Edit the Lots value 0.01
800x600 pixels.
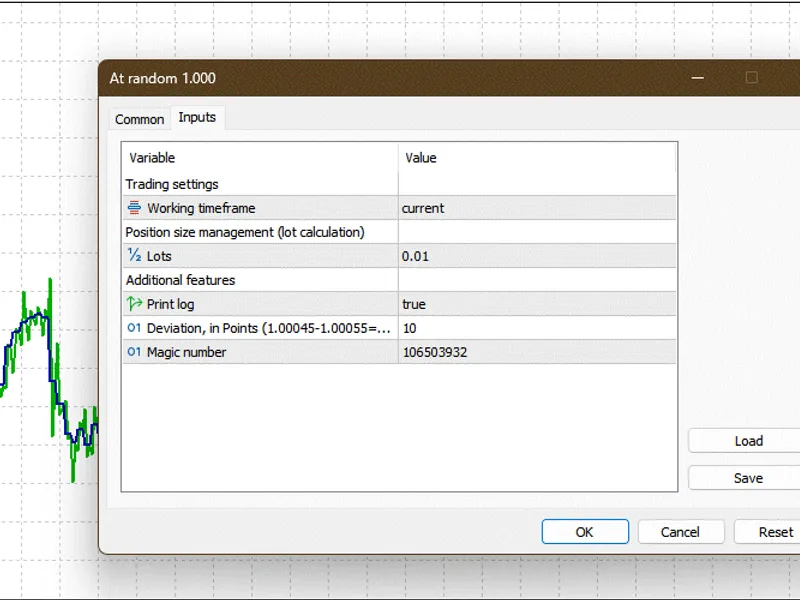[537, 256]
